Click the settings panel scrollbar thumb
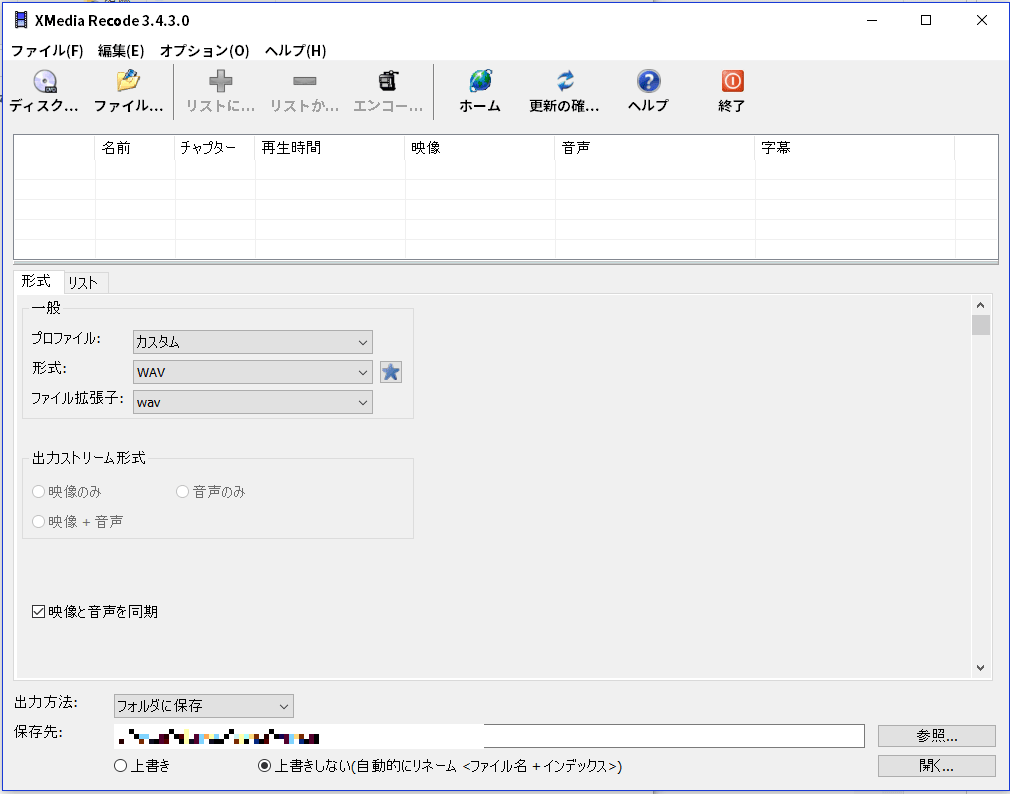This screenshot has width=1010, height=794. coord(980,325)
